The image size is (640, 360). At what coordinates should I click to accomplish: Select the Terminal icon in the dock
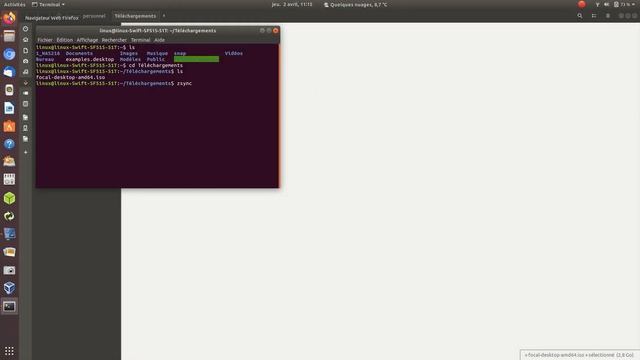click(x=9, y=306)
